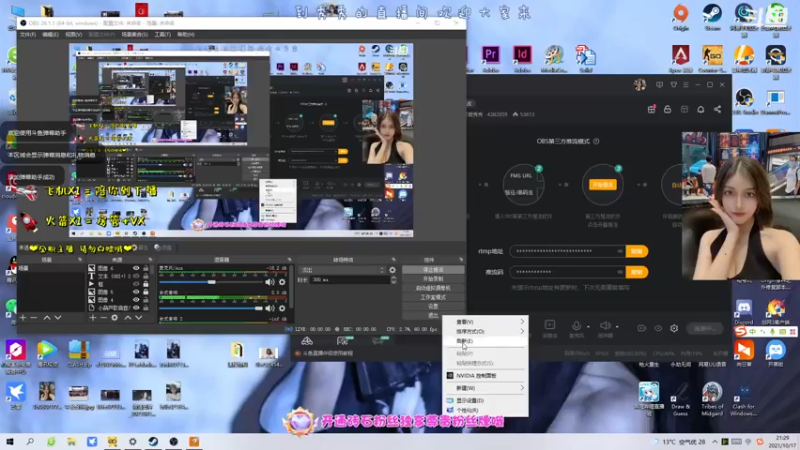Image resolution: width=800 pixels, height=450 pixels.
Task: Toggle lock for 组 source
Action: point(146,284)
